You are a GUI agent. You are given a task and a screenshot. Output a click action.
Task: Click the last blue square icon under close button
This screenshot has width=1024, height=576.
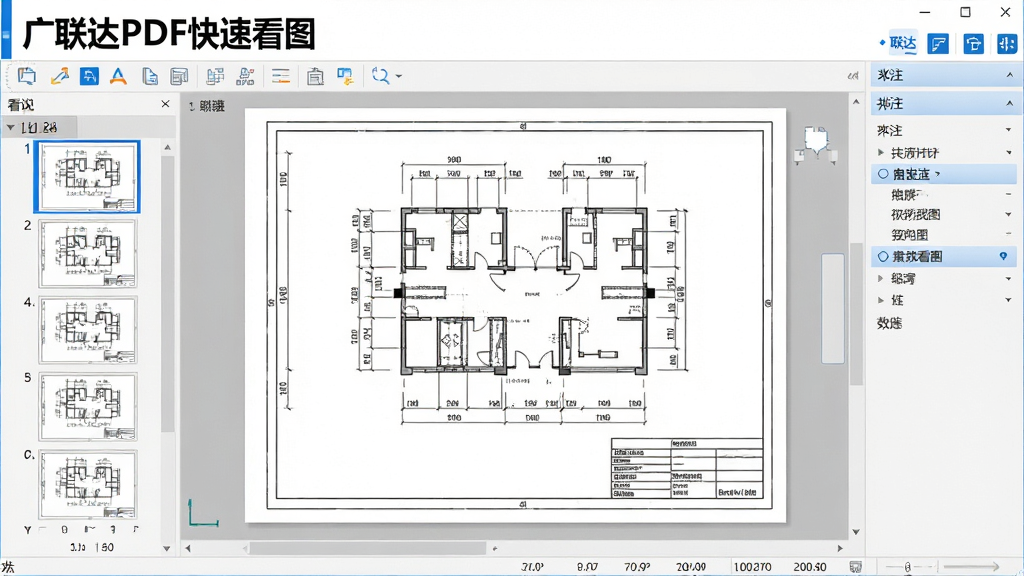(1007, 44)
